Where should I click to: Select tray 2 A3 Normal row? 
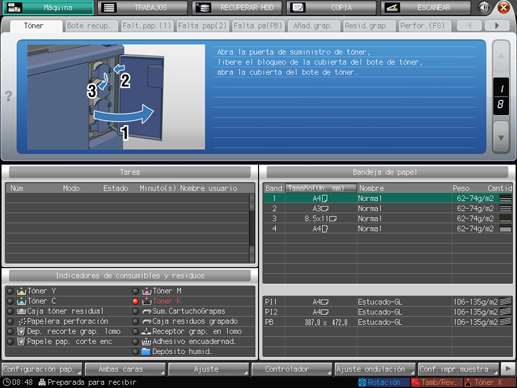coord(388,208)
